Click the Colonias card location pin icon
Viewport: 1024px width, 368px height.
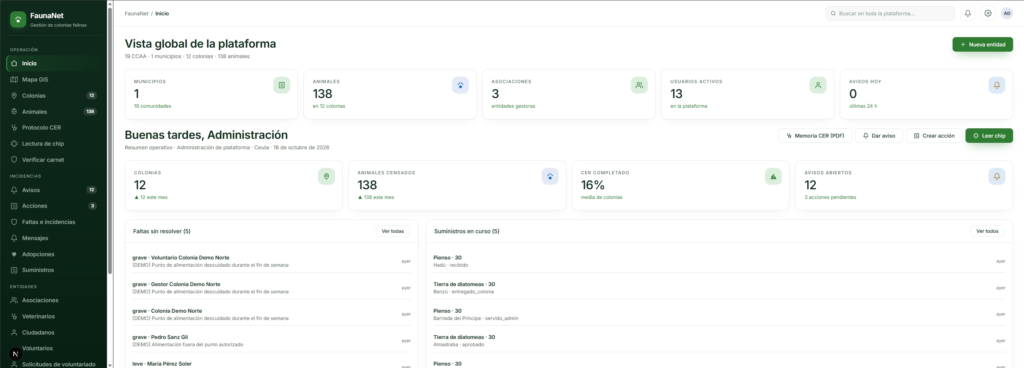[327, 176]
